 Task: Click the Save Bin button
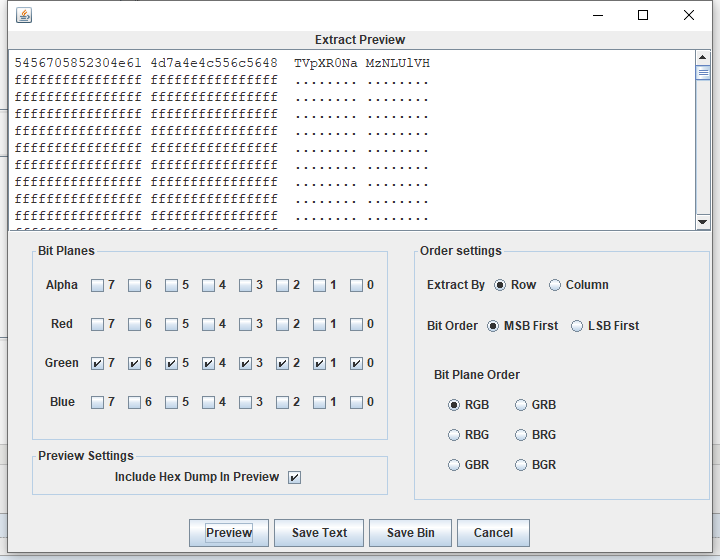coord(411,533)
